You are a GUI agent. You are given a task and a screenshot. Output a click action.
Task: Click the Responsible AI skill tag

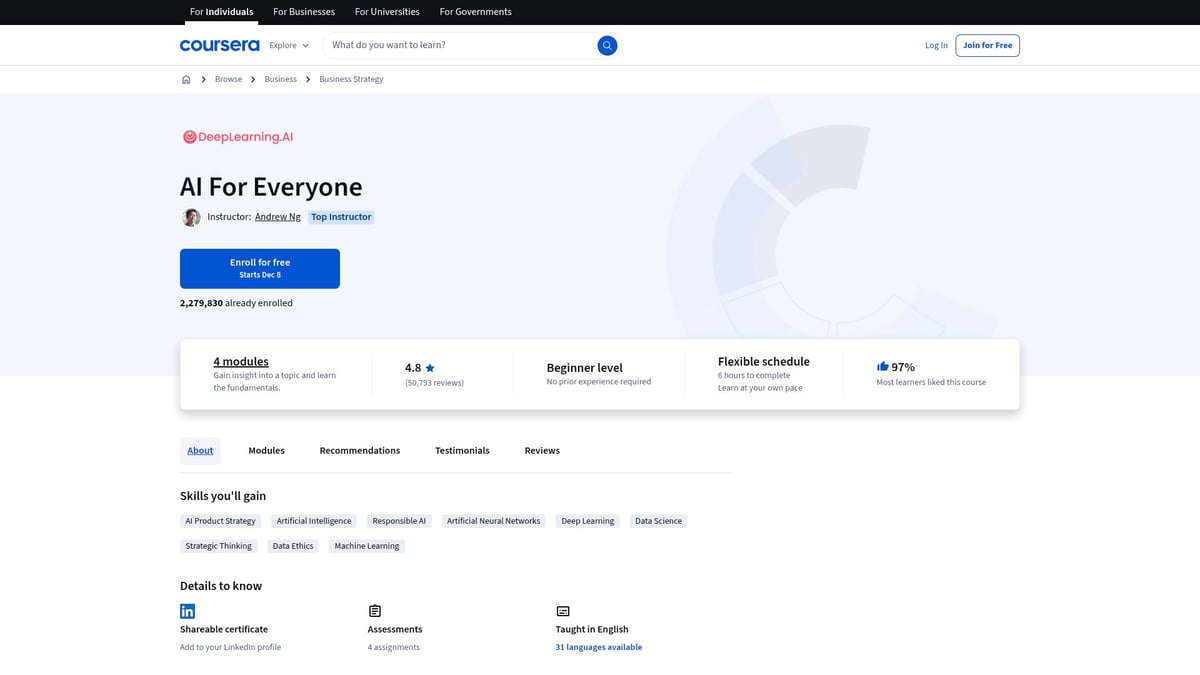(x=399, y=521)
